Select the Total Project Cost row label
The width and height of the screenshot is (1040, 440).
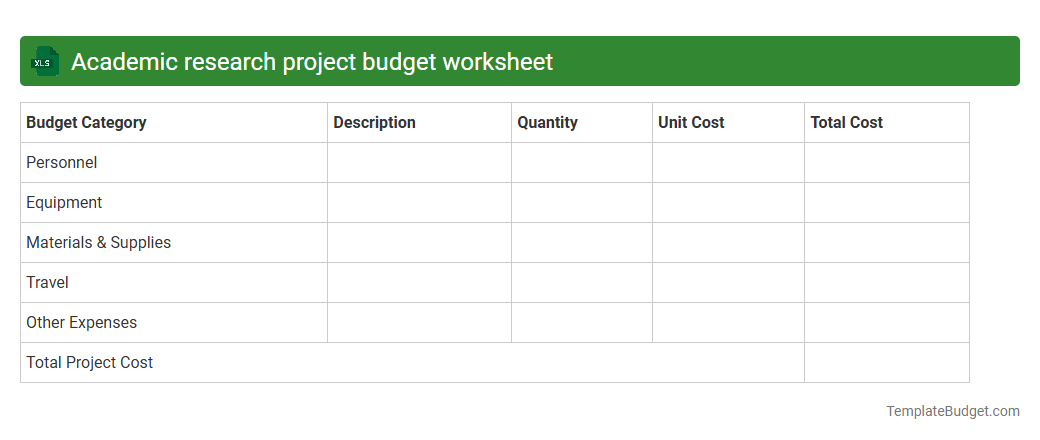coord(90,362)
